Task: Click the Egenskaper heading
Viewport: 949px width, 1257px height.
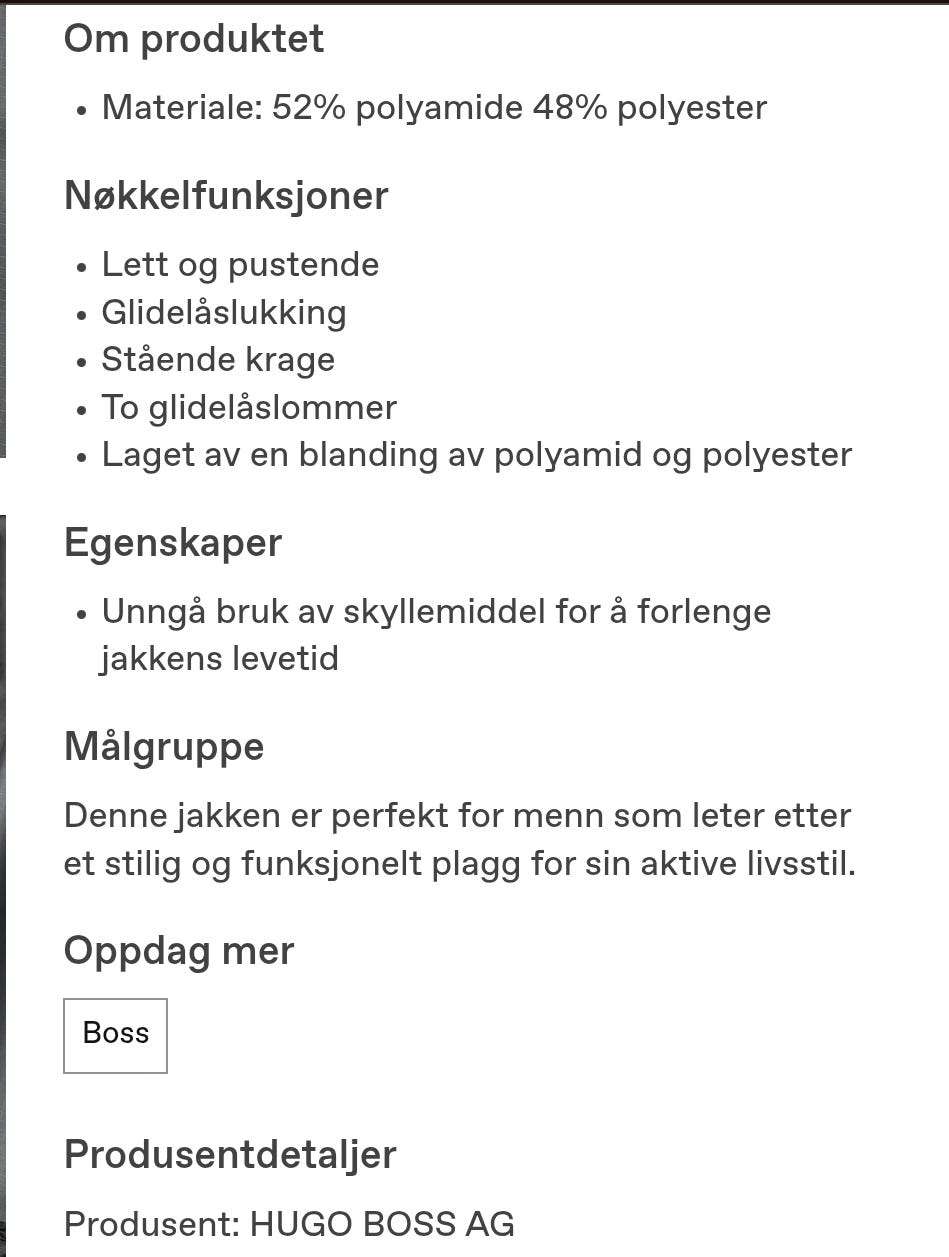Action: click(172, 542)
